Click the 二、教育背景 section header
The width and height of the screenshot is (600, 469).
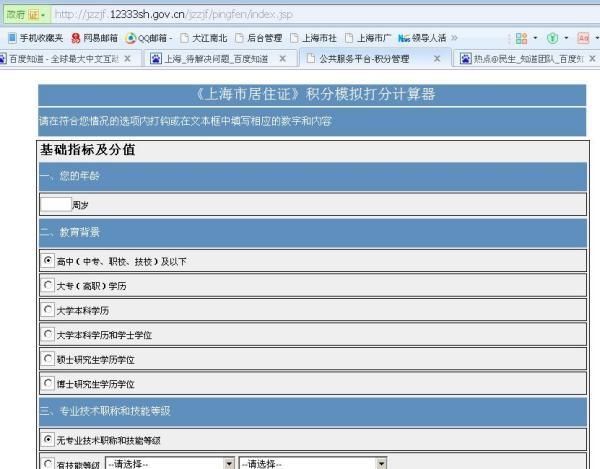pyautogui.click(x=313, y=233)
